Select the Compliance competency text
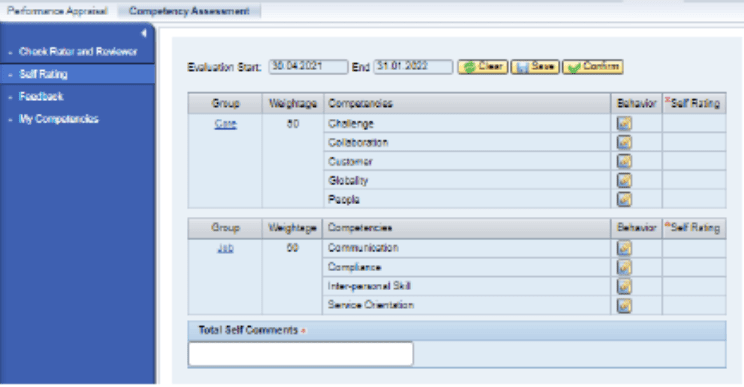Viewport: 744px width, 387px height. 354,267
